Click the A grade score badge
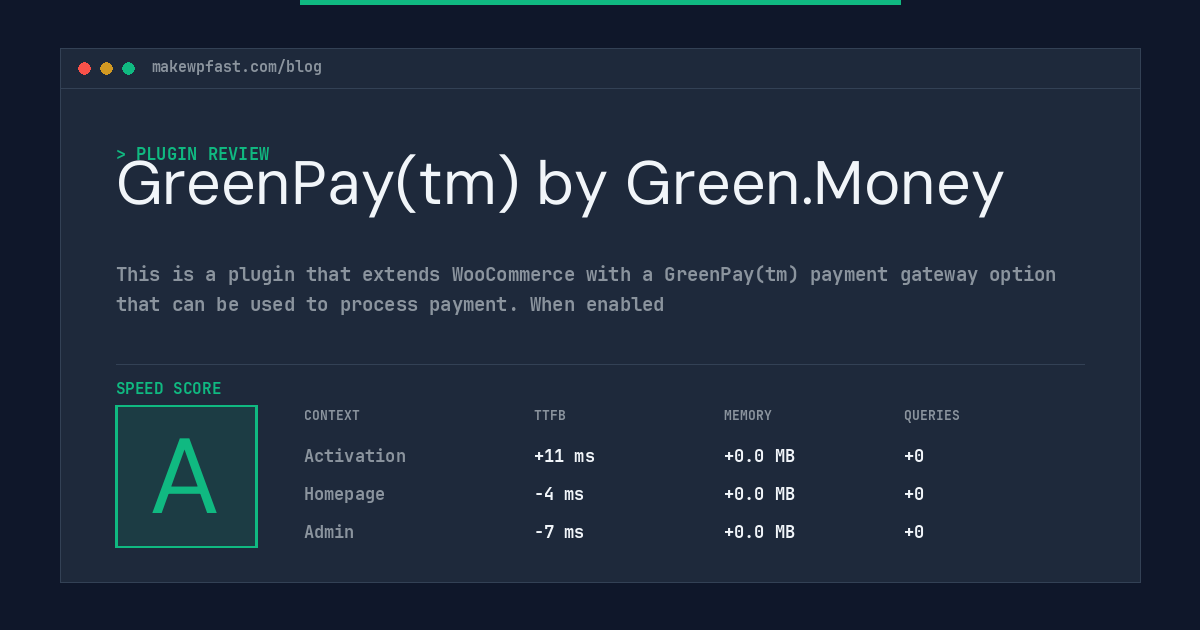The height and width of the screenshot is (630, 1200). coord(186,476)
